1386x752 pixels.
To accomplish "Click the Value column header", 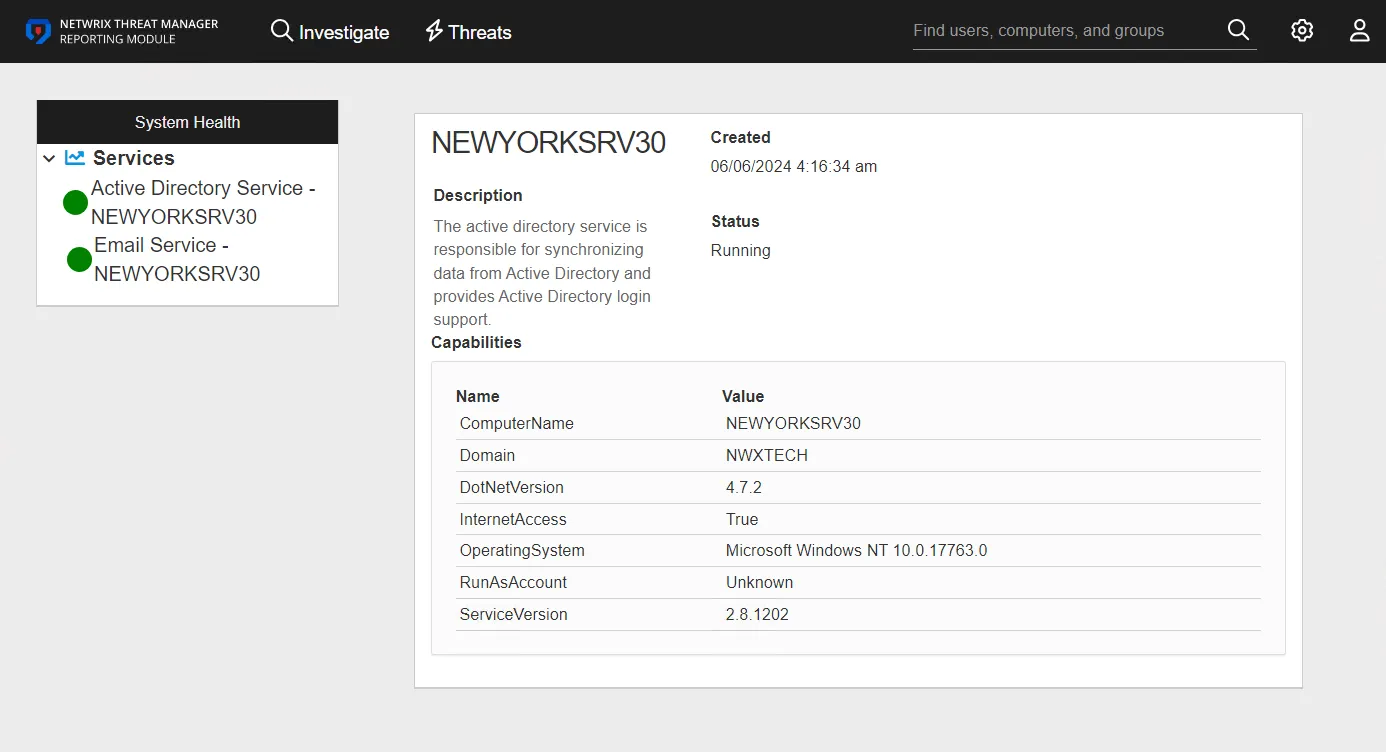I will tap(743, 396).
